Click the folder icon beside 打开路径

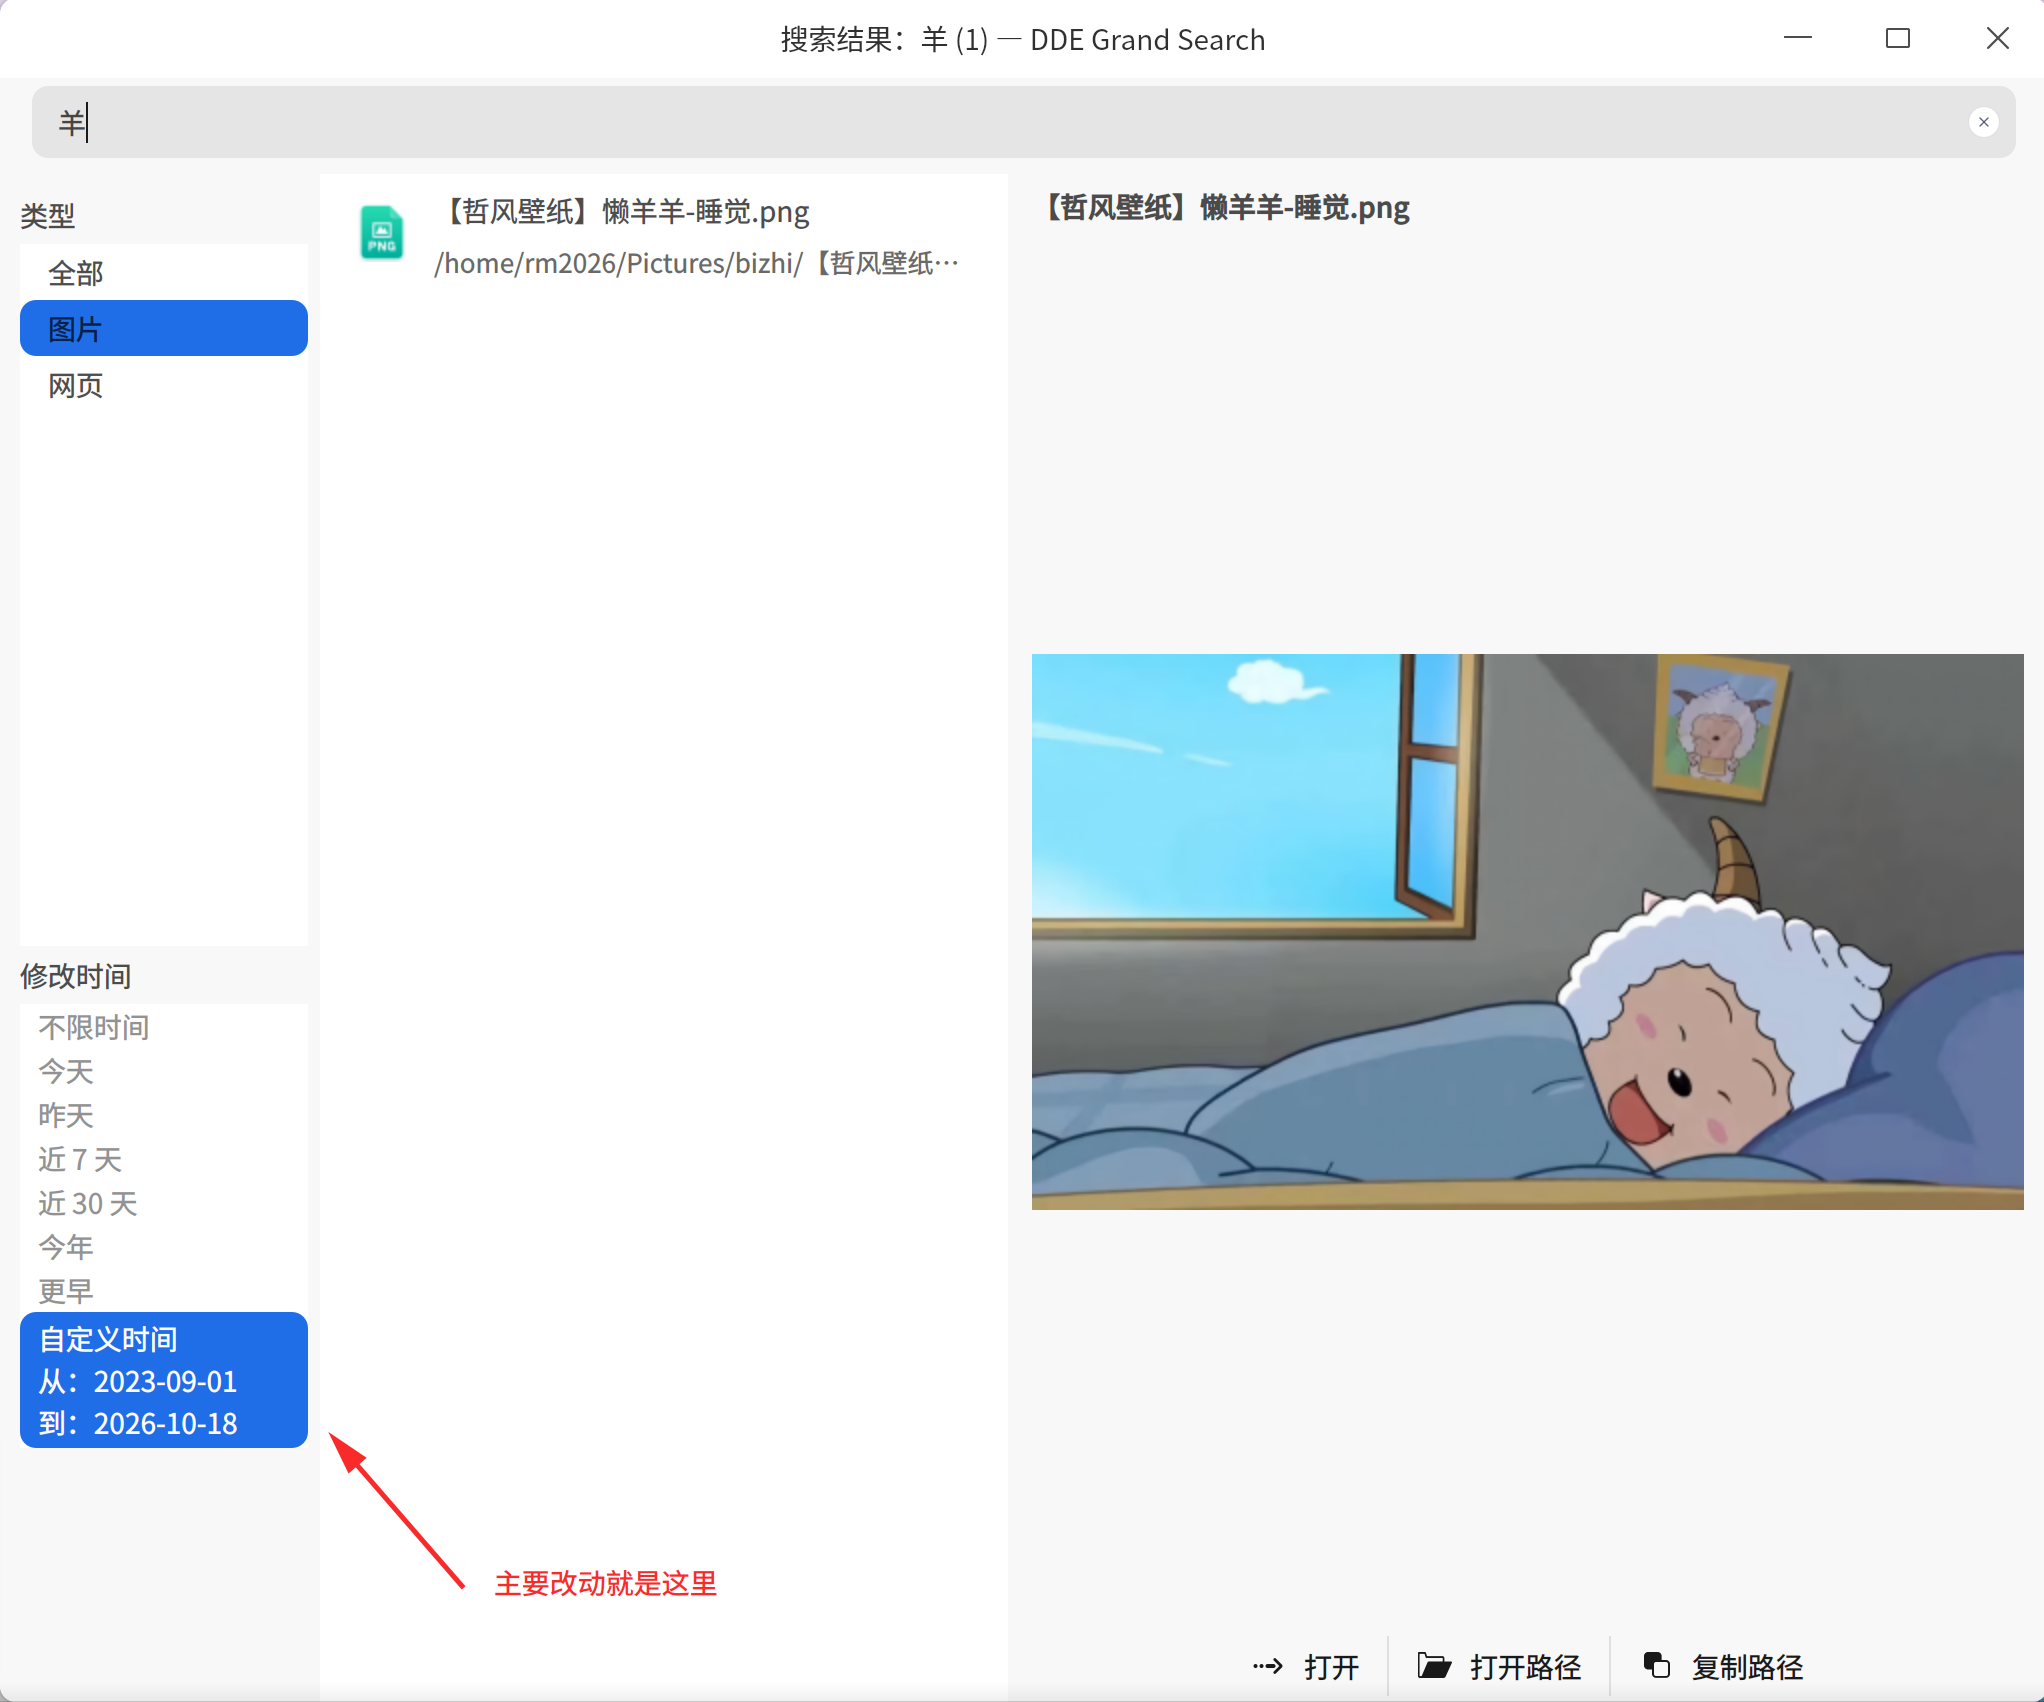1434,1665
